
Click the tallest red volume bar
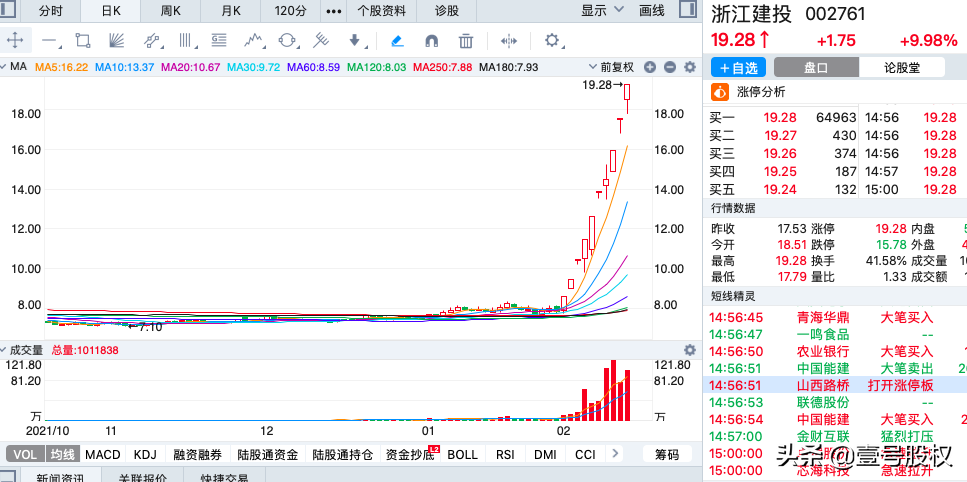click(x=614, y=390)
